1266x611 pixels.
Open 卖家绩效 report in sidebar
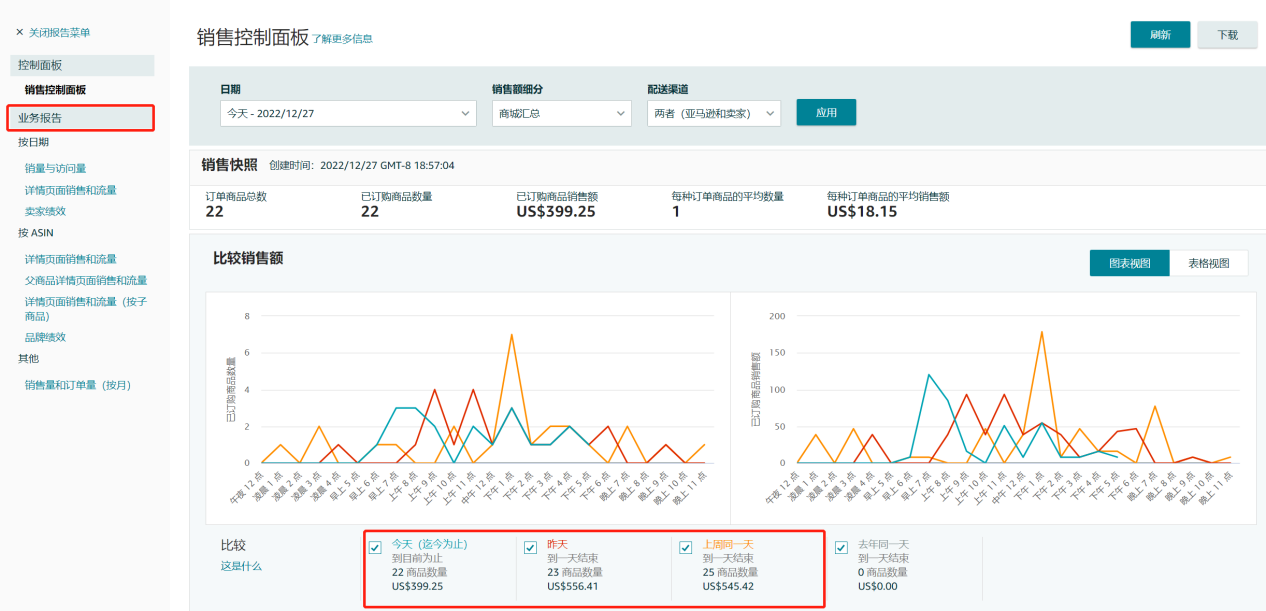pos(45,211)
